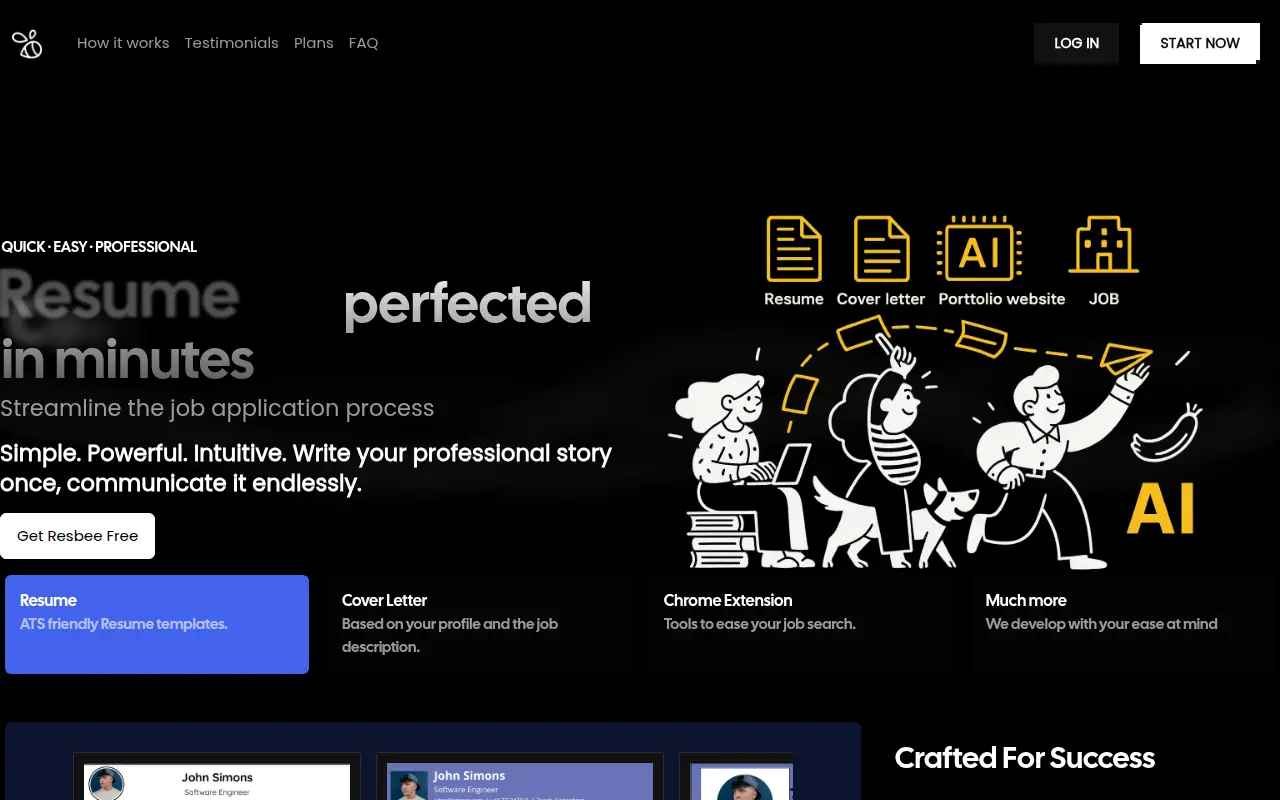Switch to the Chrome Extension tab
1280x800 pixels.
[801, 624]
